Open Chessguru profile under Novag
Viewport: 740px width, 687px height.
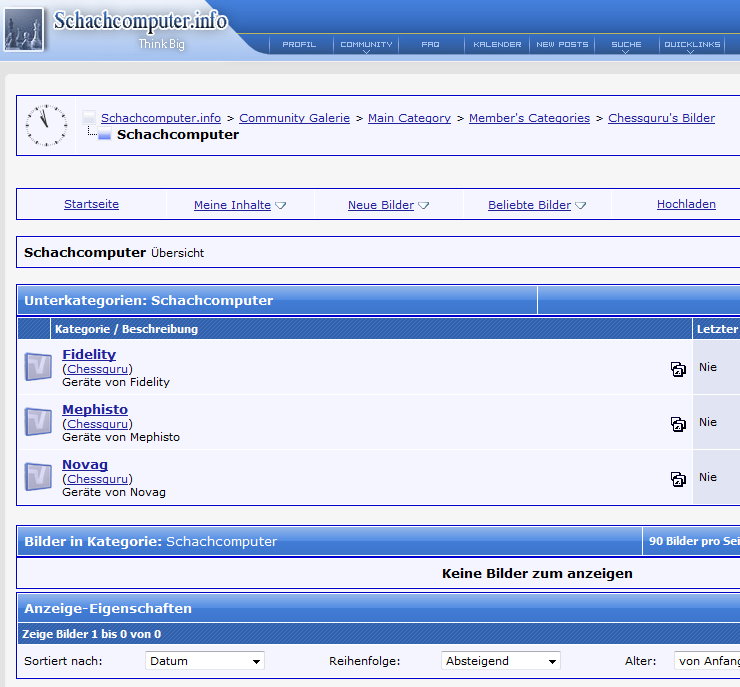click(99, 479)
